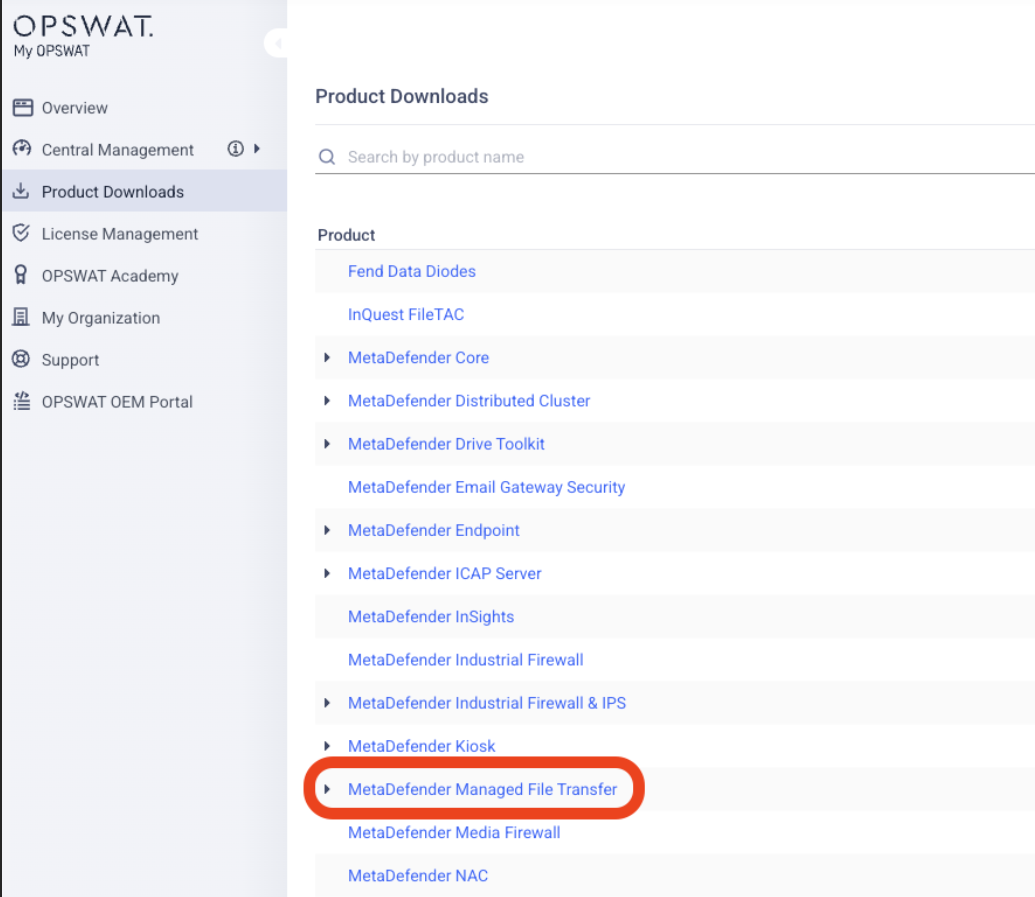Click the Central Management gauge icon
The height and width of the screenshot is (897, 1035).
click(22, 149)
